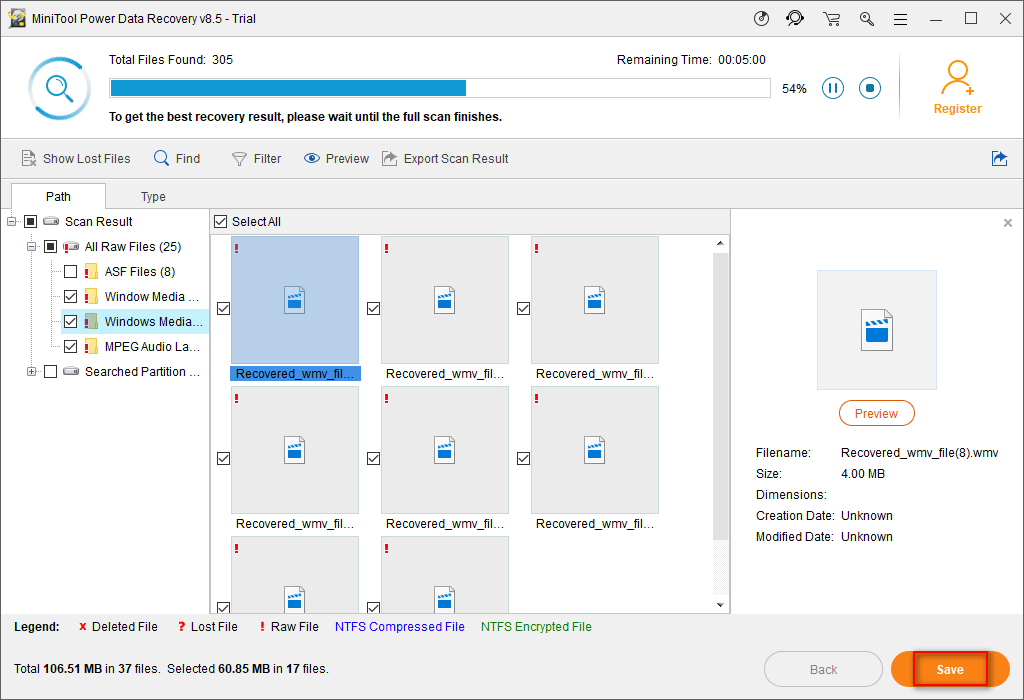Image resolution: width=1024 pixels, height=700 pixels.
Task: Click the orange Preview button
Action: pyautogui.click(x=876, y=413)
